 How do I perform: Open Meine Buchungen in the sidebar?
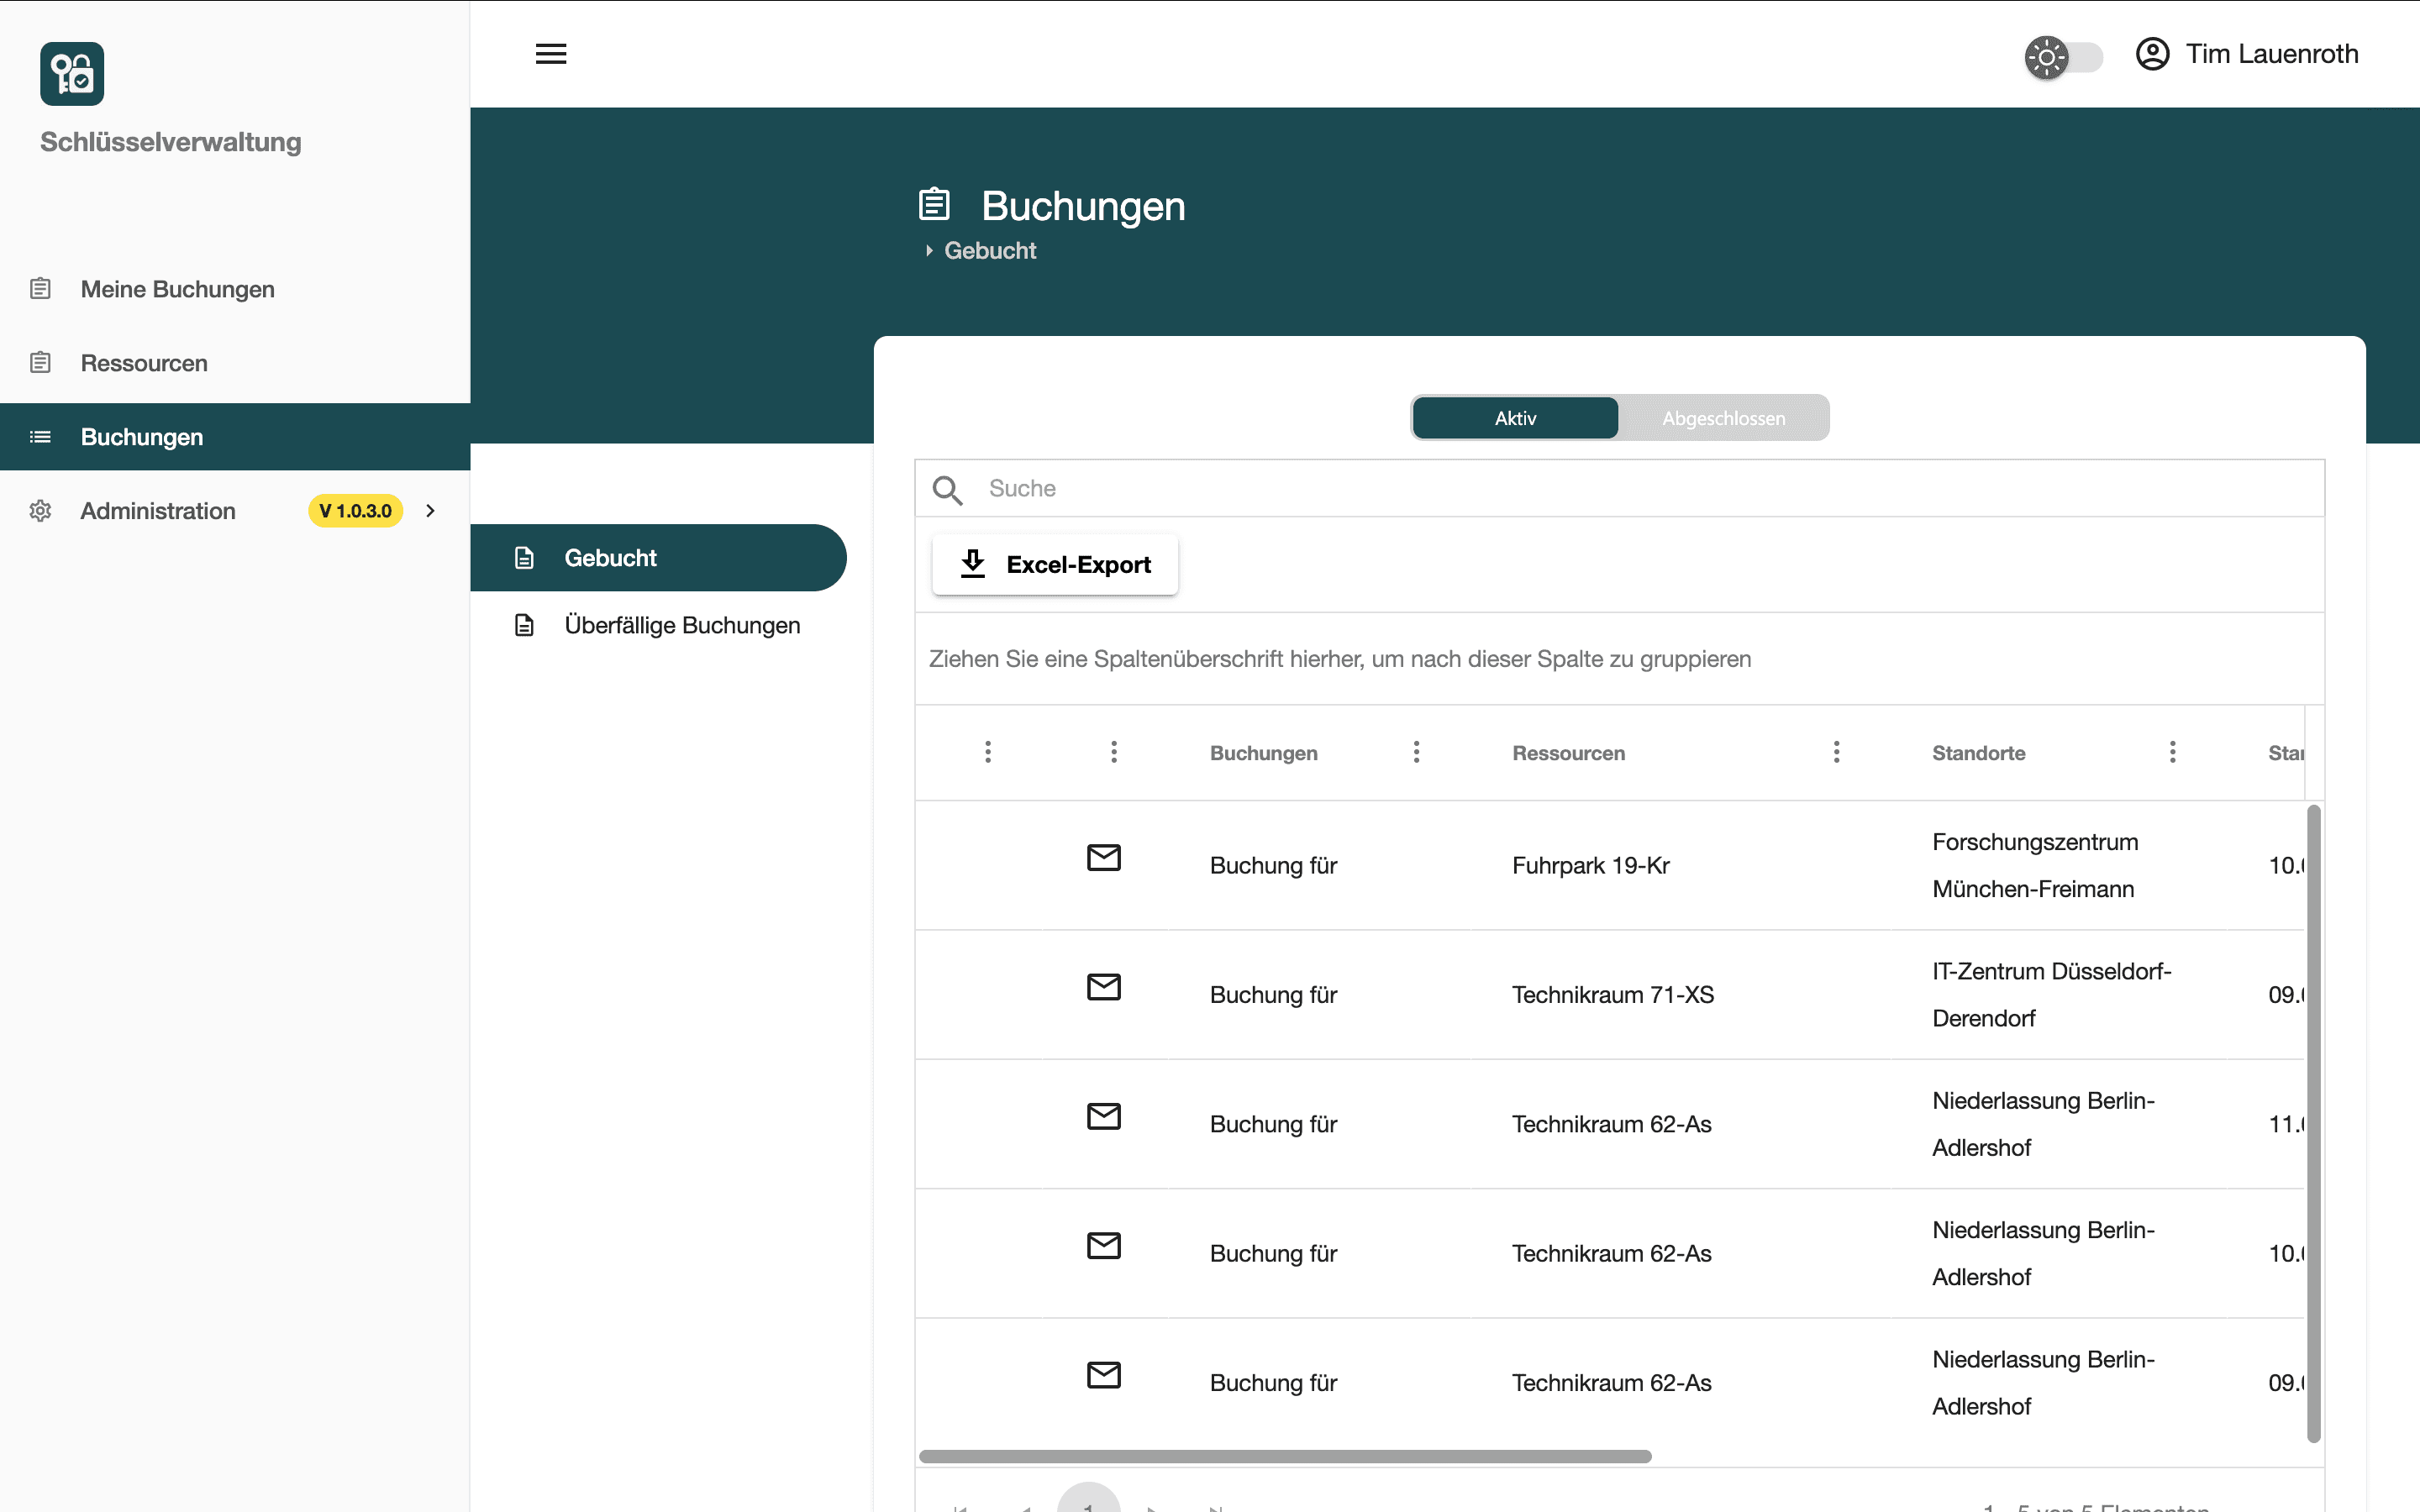pos(235,289)
